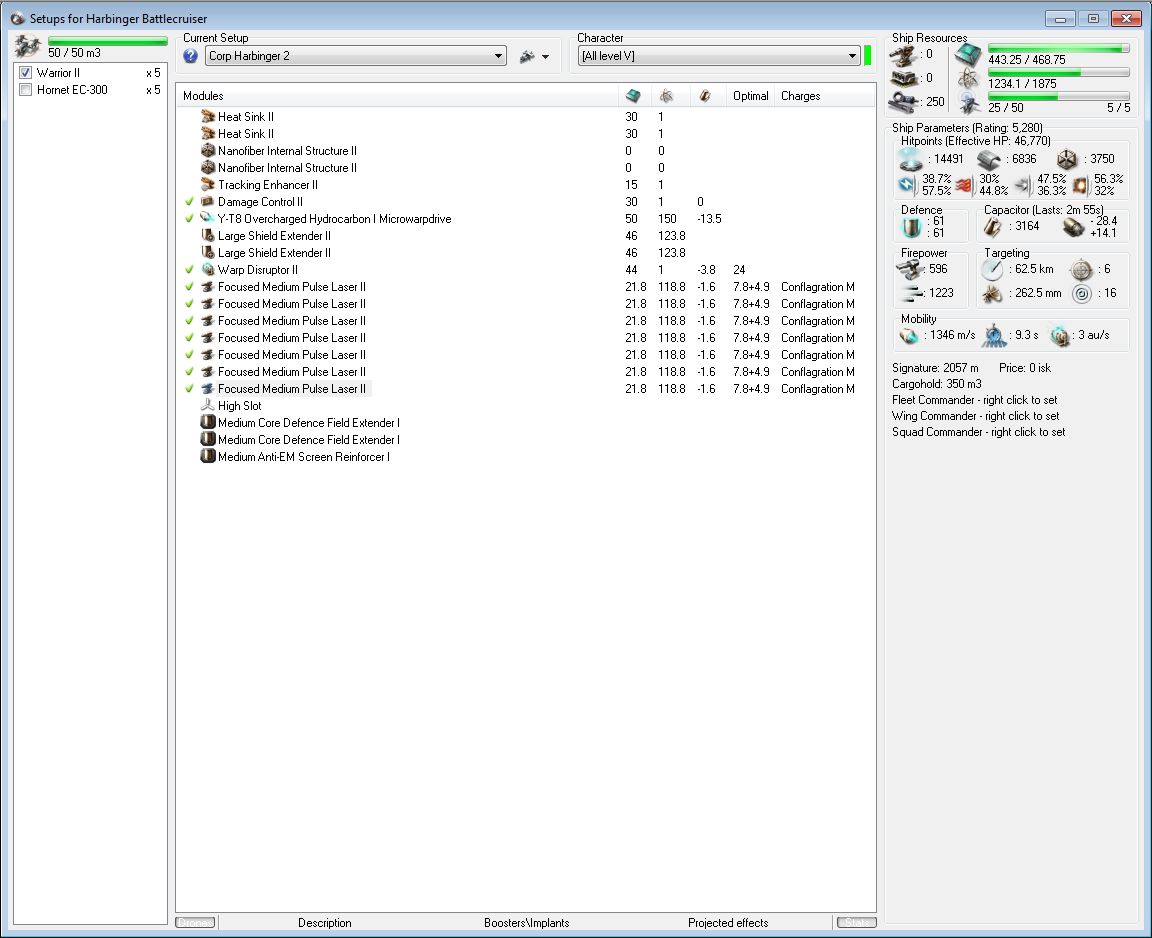This screenshot has width=1152, height=938.
Task: Click the CPU usage progress bar
Action: 1059,48
